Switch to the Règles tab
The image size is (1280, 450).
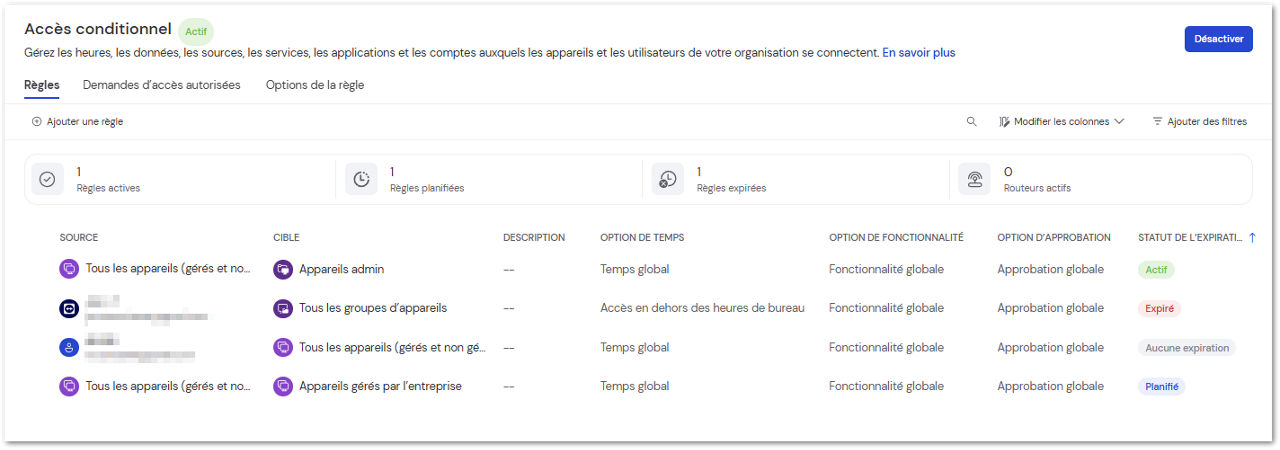pyautogui.click(x=42, y=85)
